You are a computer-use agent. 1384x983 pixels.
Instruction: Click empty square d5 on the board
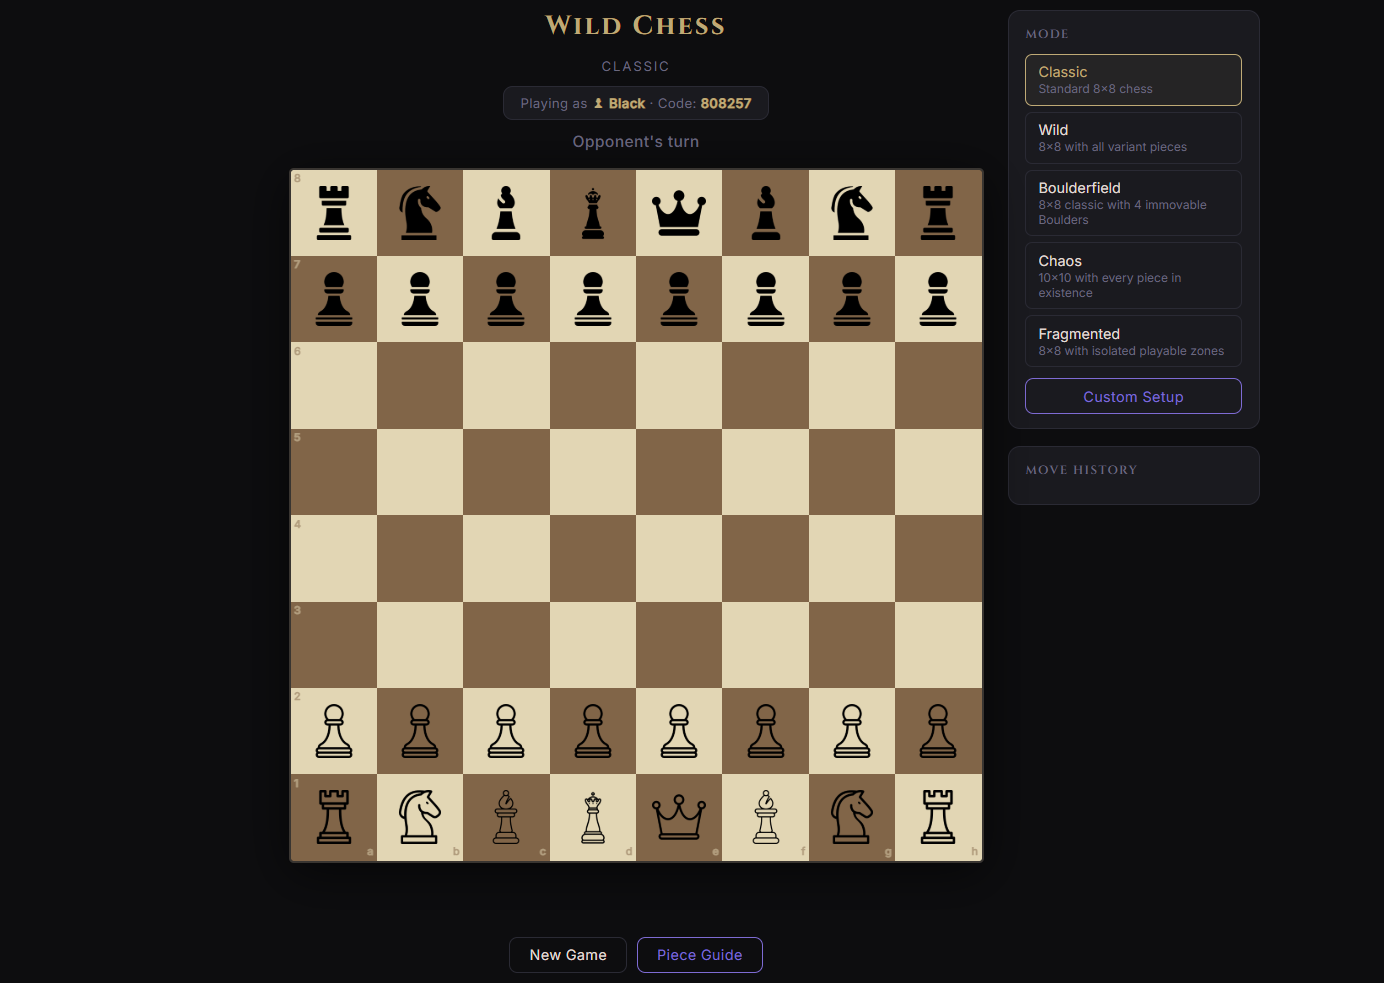593,472
